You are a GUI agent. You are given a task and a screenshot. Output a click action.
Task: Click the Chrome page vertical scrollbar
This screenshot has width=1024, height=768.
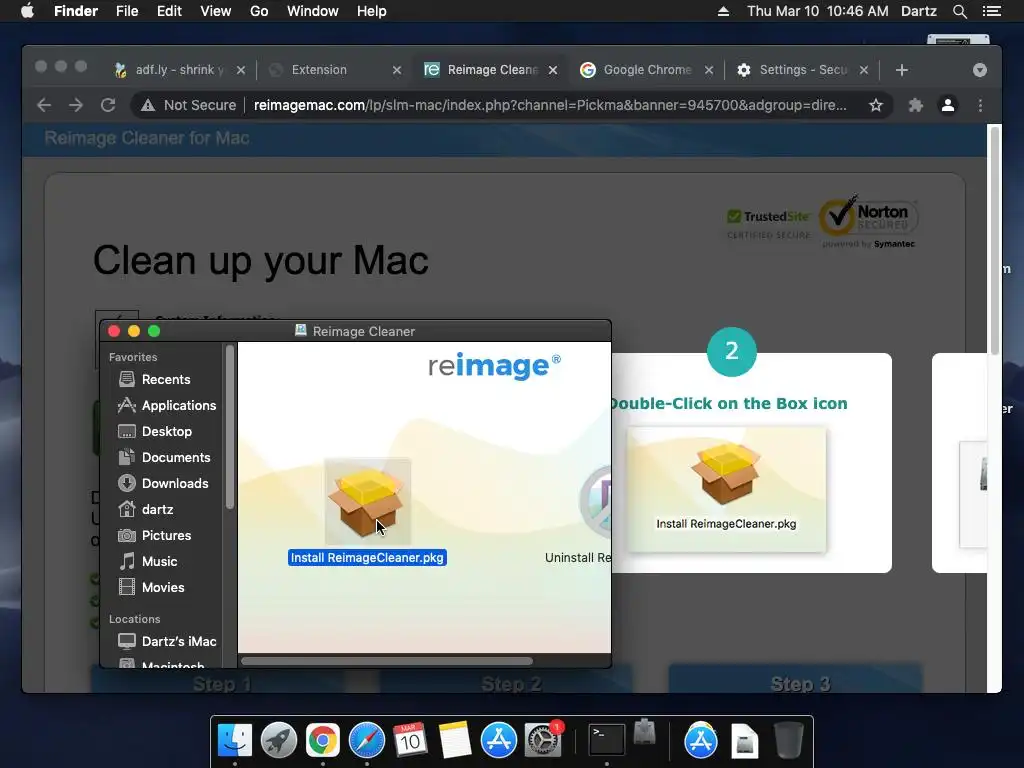pos(995,242)
